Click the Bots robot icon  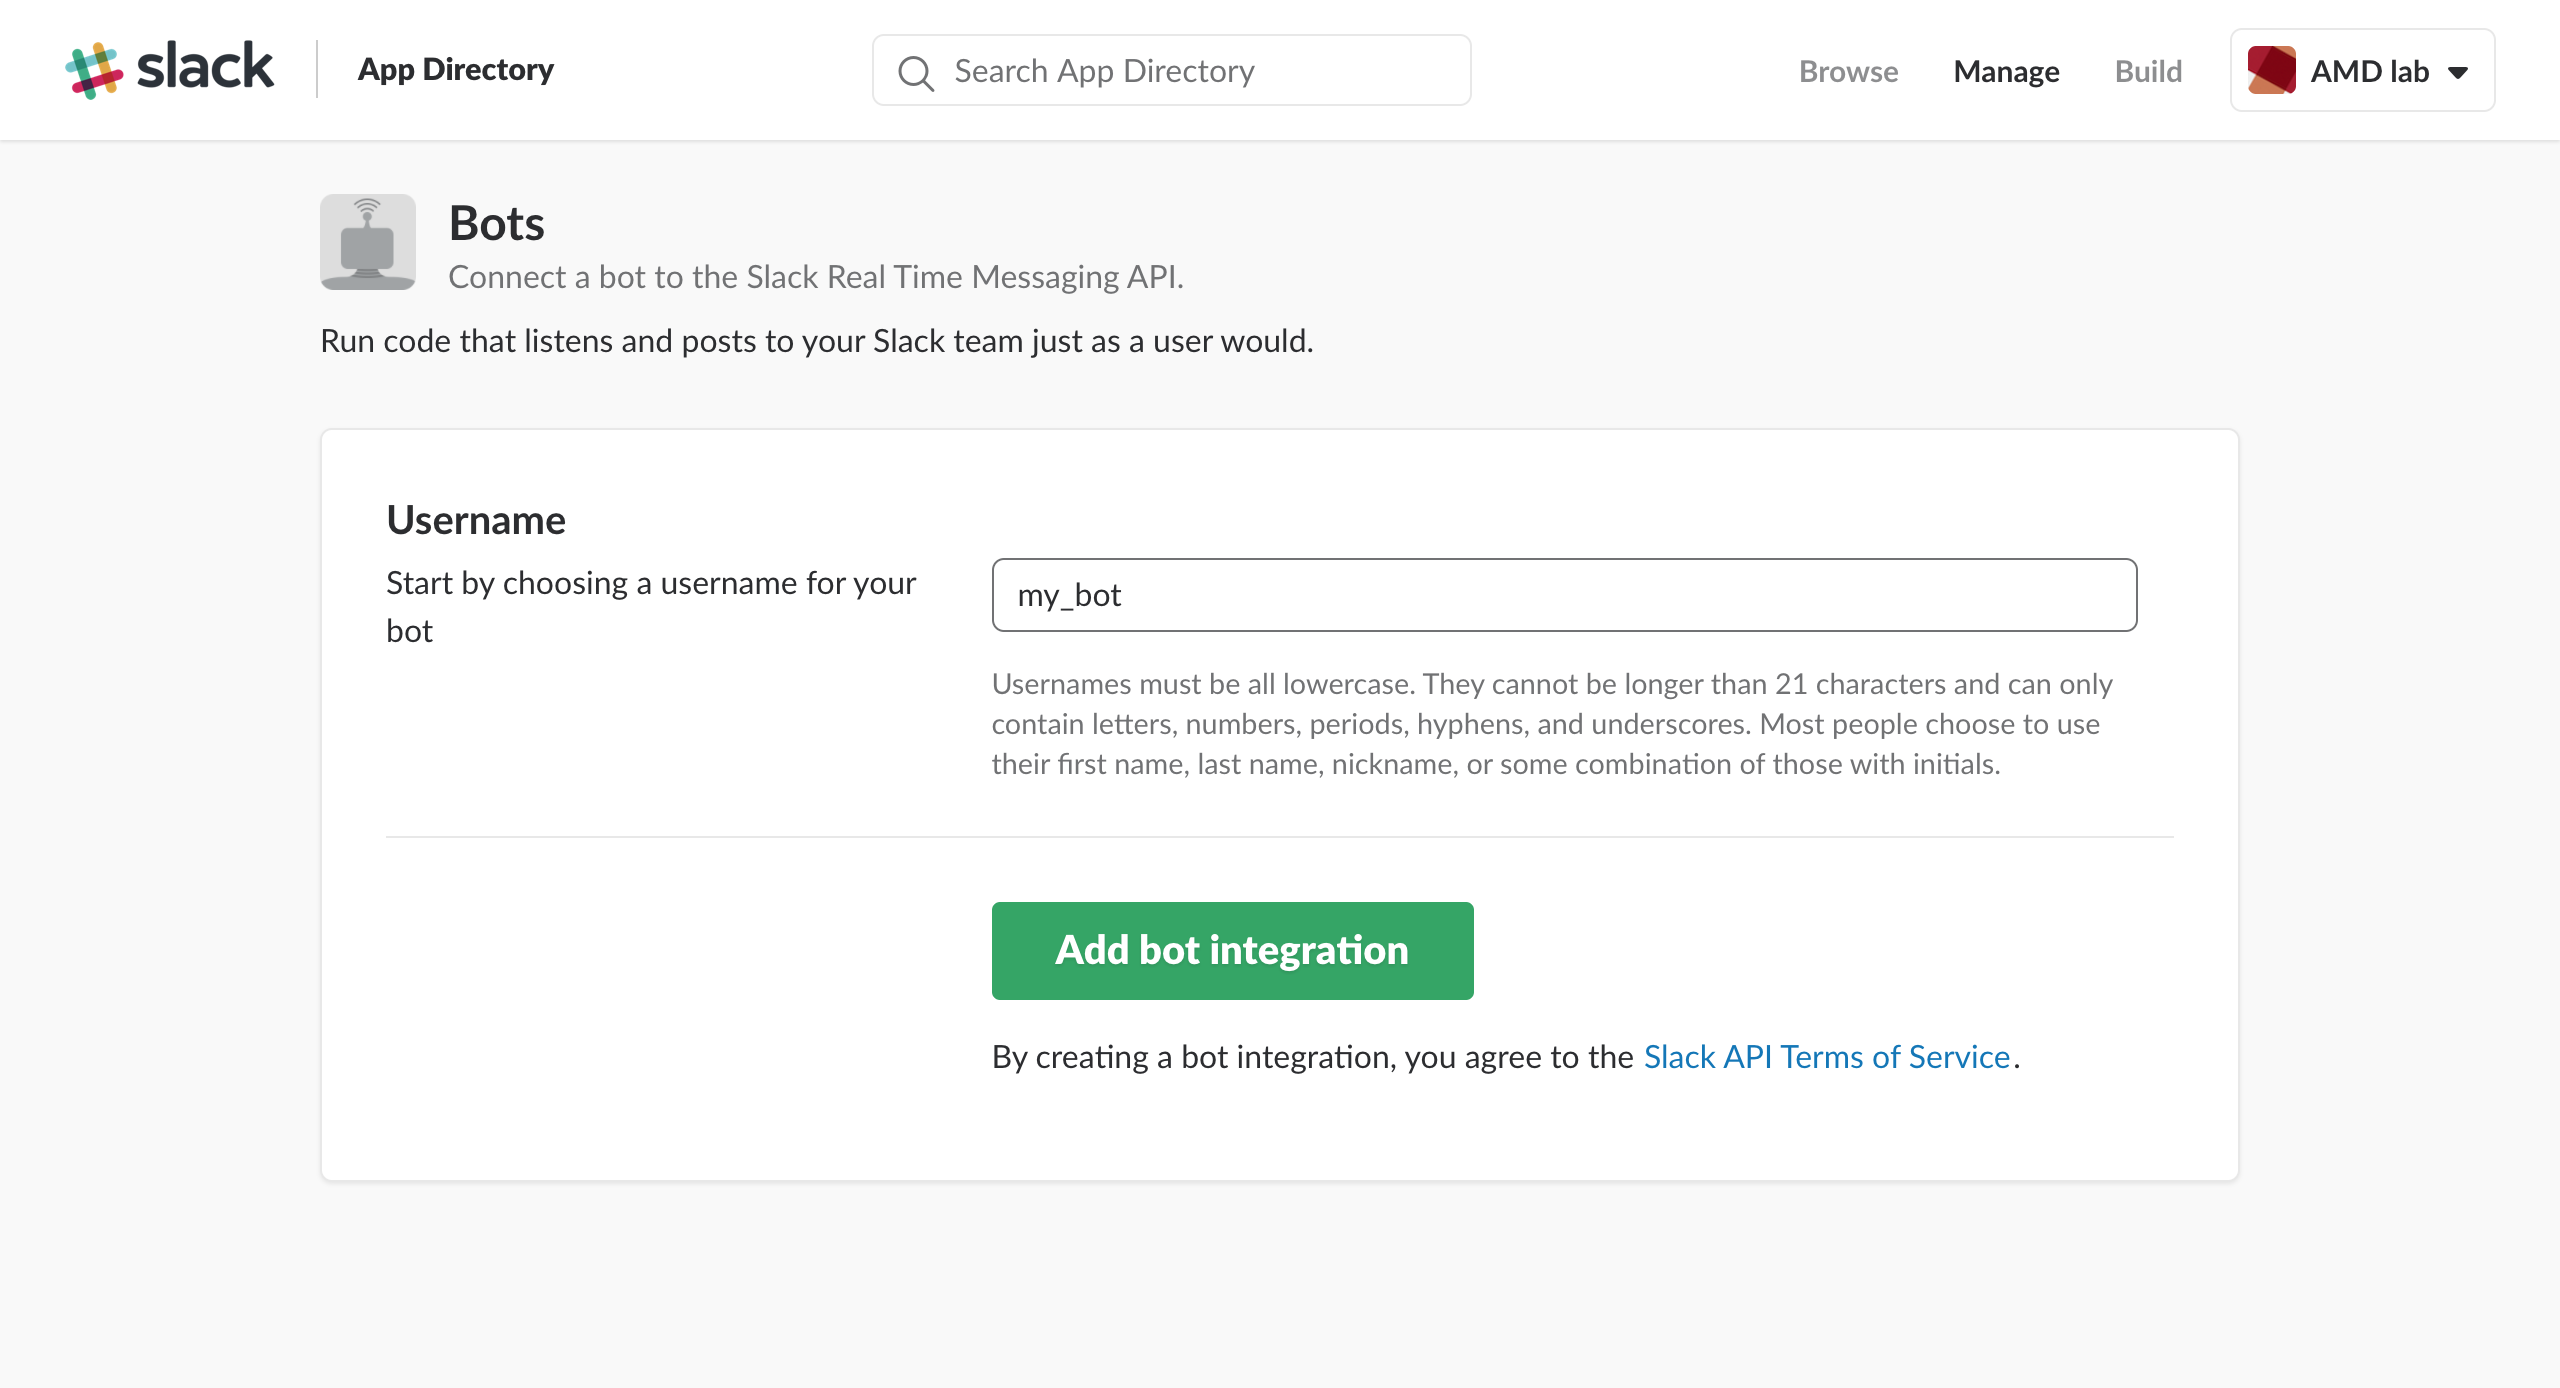[368, 242]
